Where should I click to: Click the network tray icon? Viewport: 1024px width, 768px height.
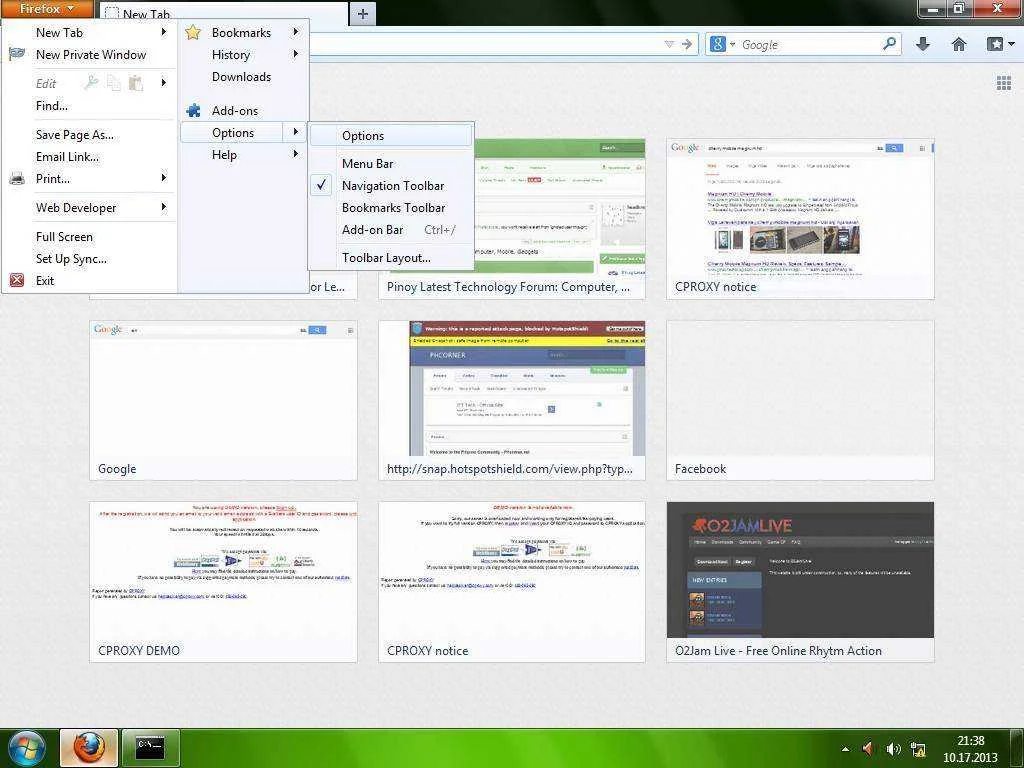[918, 748]
